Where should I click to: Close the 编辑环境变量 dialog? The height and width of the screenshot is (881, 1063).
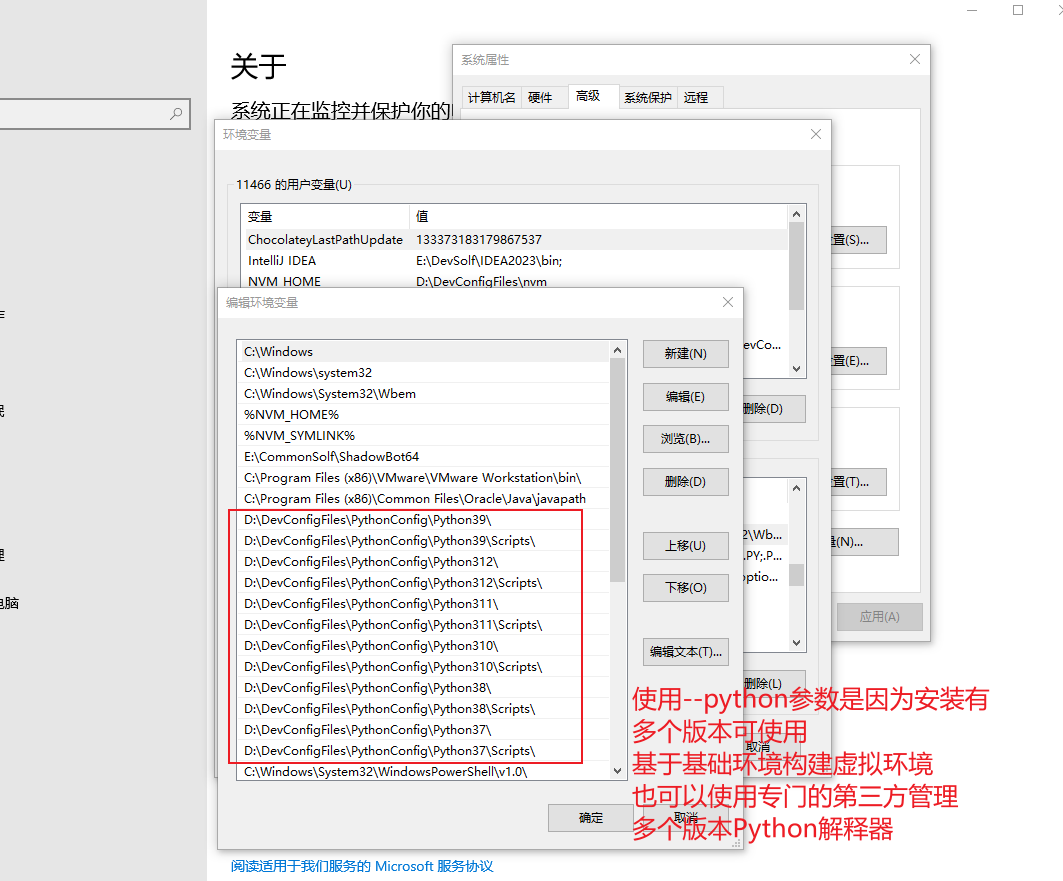[x=727, y=302]
